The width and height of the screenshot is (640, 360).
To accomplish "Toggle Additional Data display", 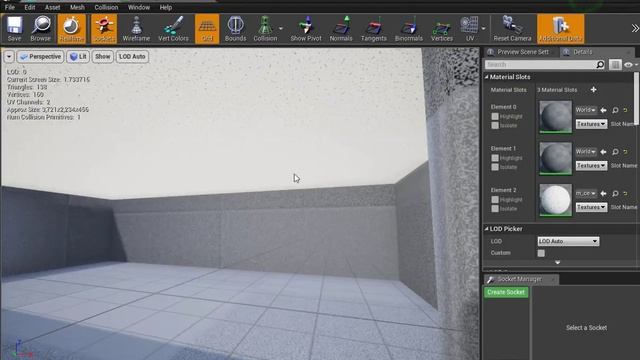I will click(560, 29).
